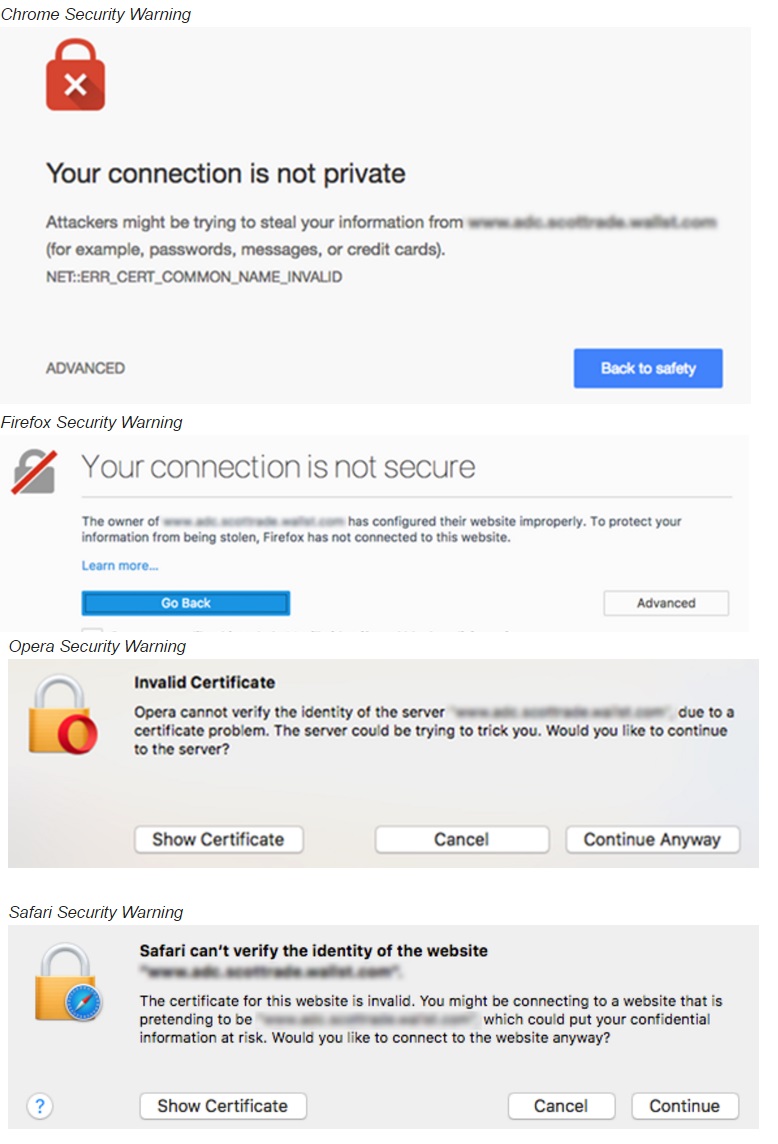Click the NET::ERR_CERT_COMMON_NAME_INVALID error code
This screenshot has height=1144, width=778.
(x=194, y=277)
